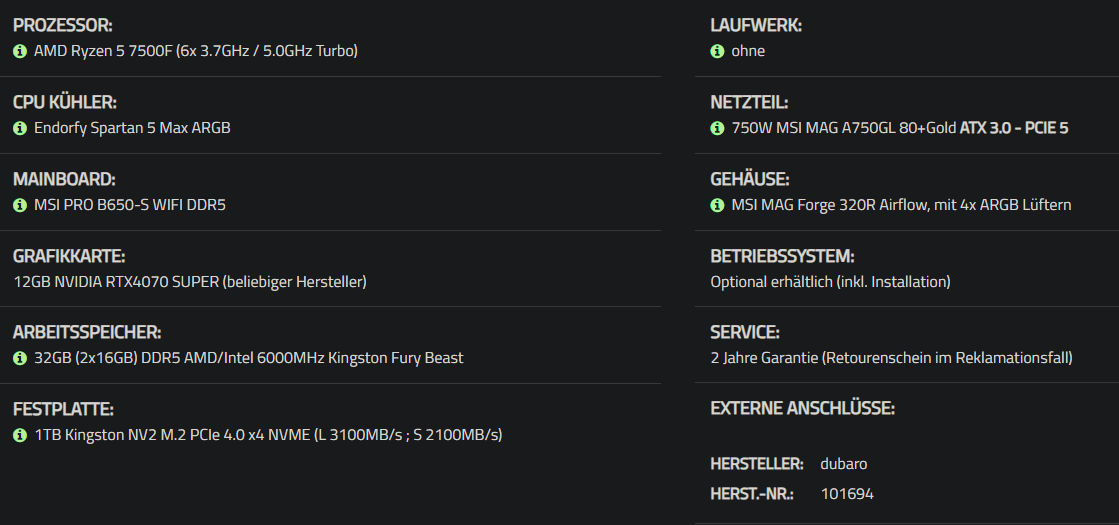The width and height of the screenshot is (1119, 525).
Task: Open info icon for Endorfy Spartan 5 Max ARGB
Action: click(x=20, y=128)
